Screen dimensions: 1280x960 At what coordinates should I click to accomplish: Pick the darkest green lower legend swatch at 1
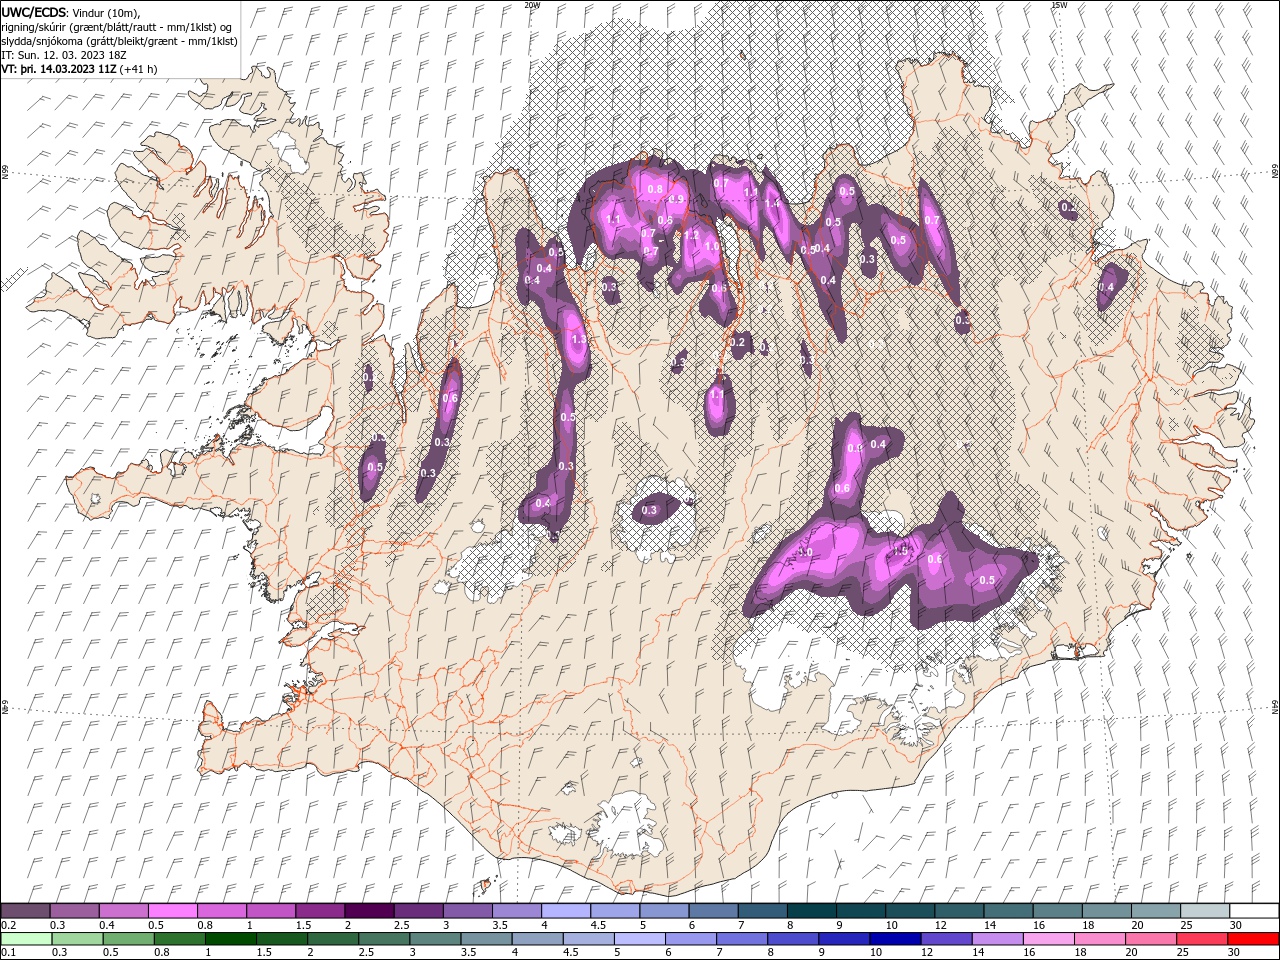[x=229, y=939]
